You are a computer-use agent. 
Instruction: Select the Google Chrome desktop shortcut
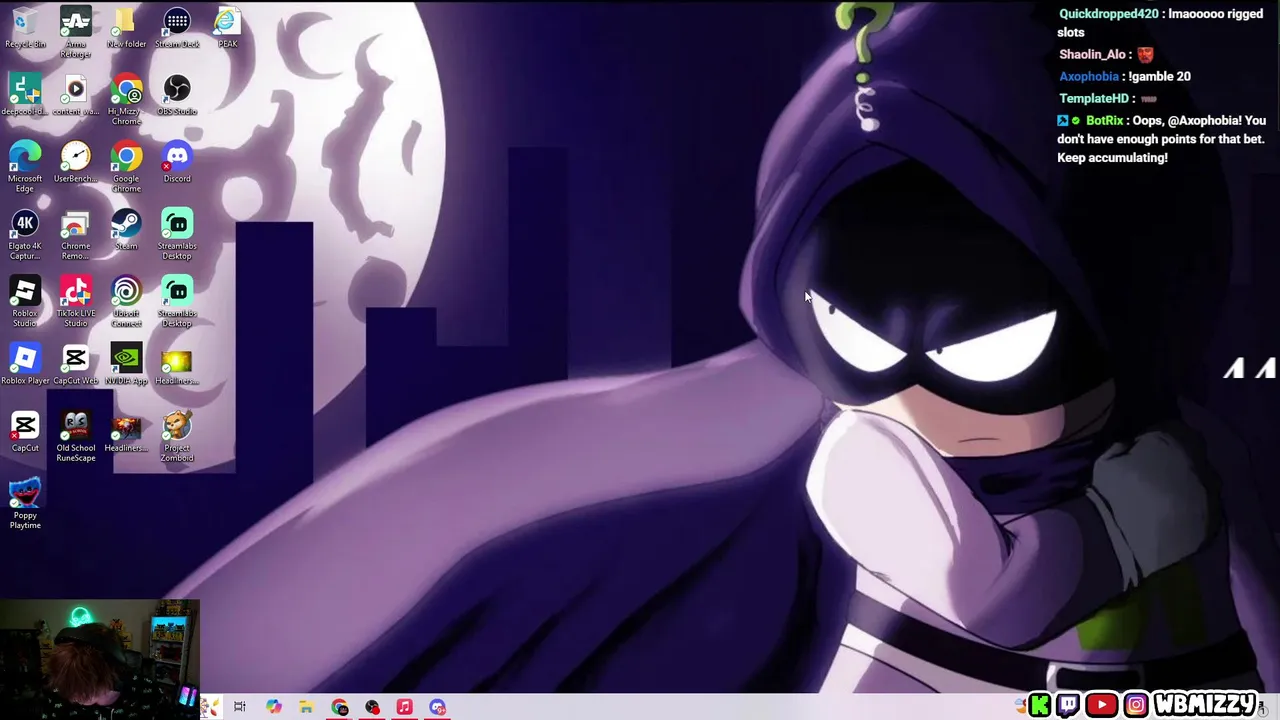click(x=126, y=167)
